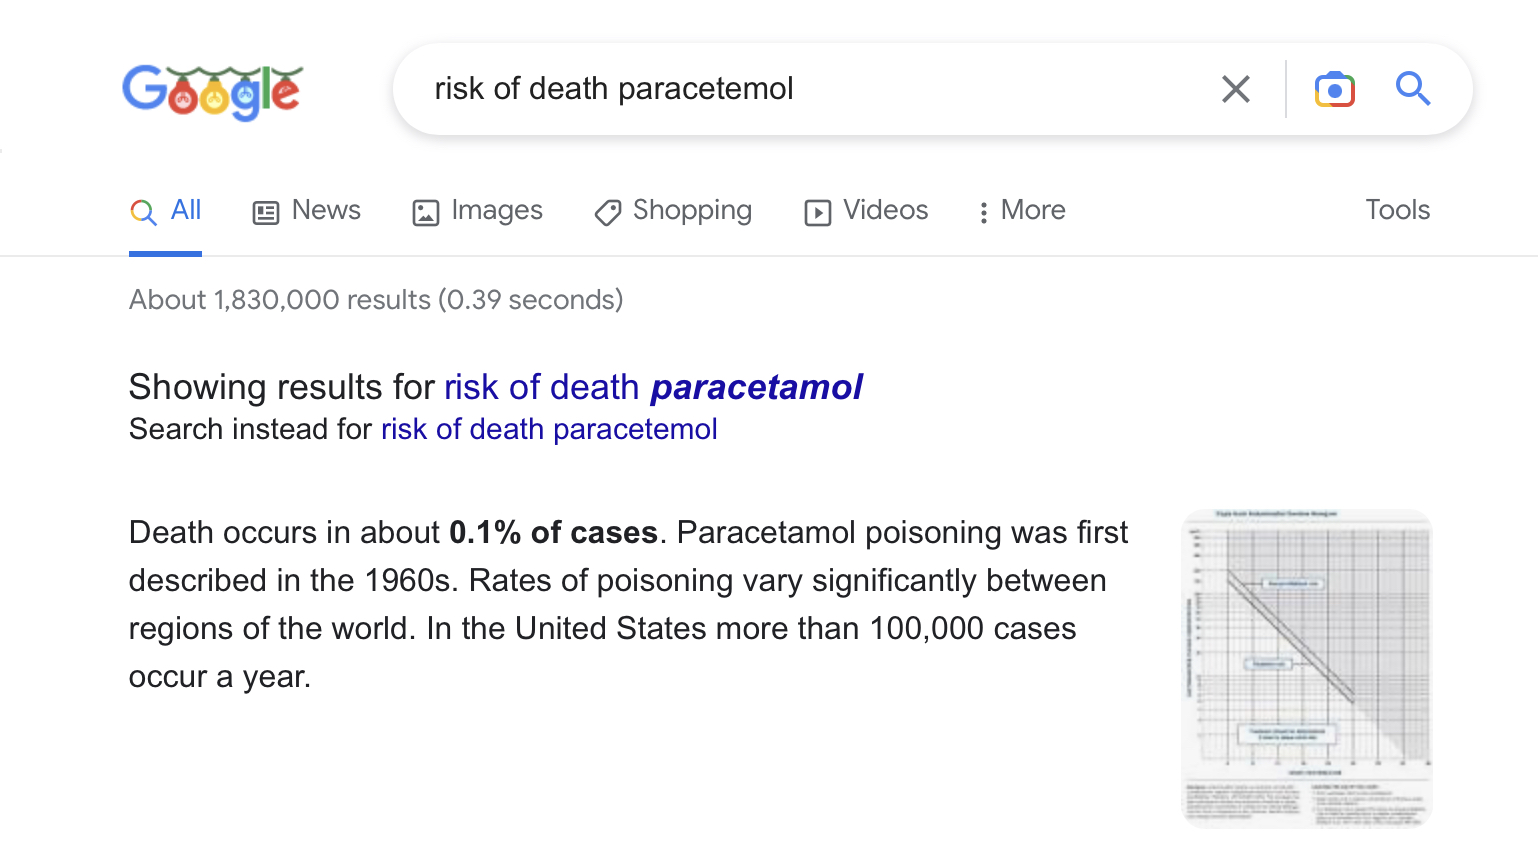Click inside the search query text field
The image size is (1538, 867).
[800, 89]
